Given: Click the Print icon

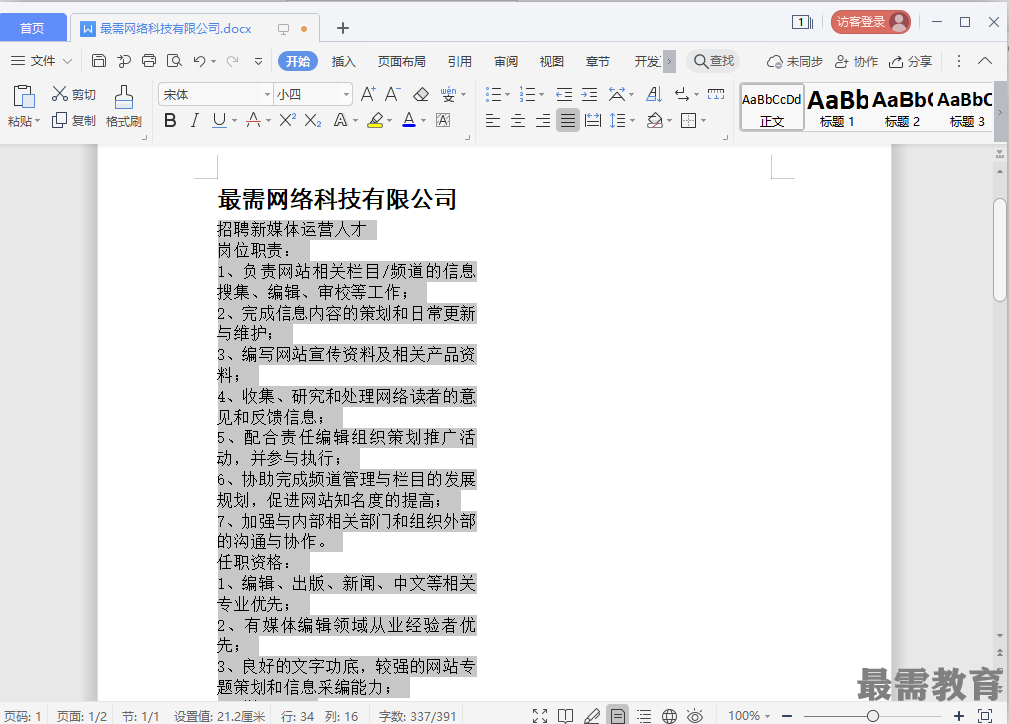Looking at the screenshot, I should [x=149, y=61].
